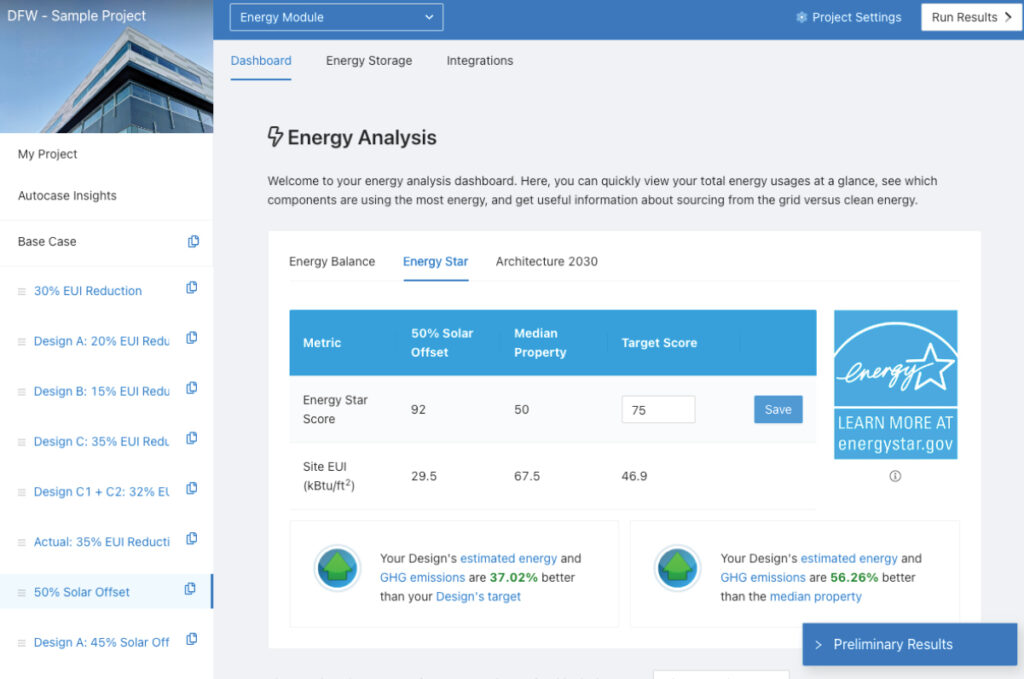Follow the median property link
The image size is (1024, 679).
[x=815, y=596]
